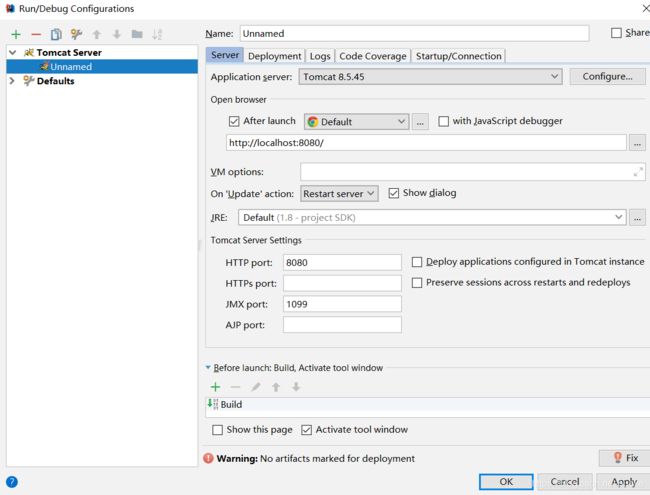This screenshot has width=650, height=495.
Task: Add a new configuration with the plus icon
Action: coord(16,34)
